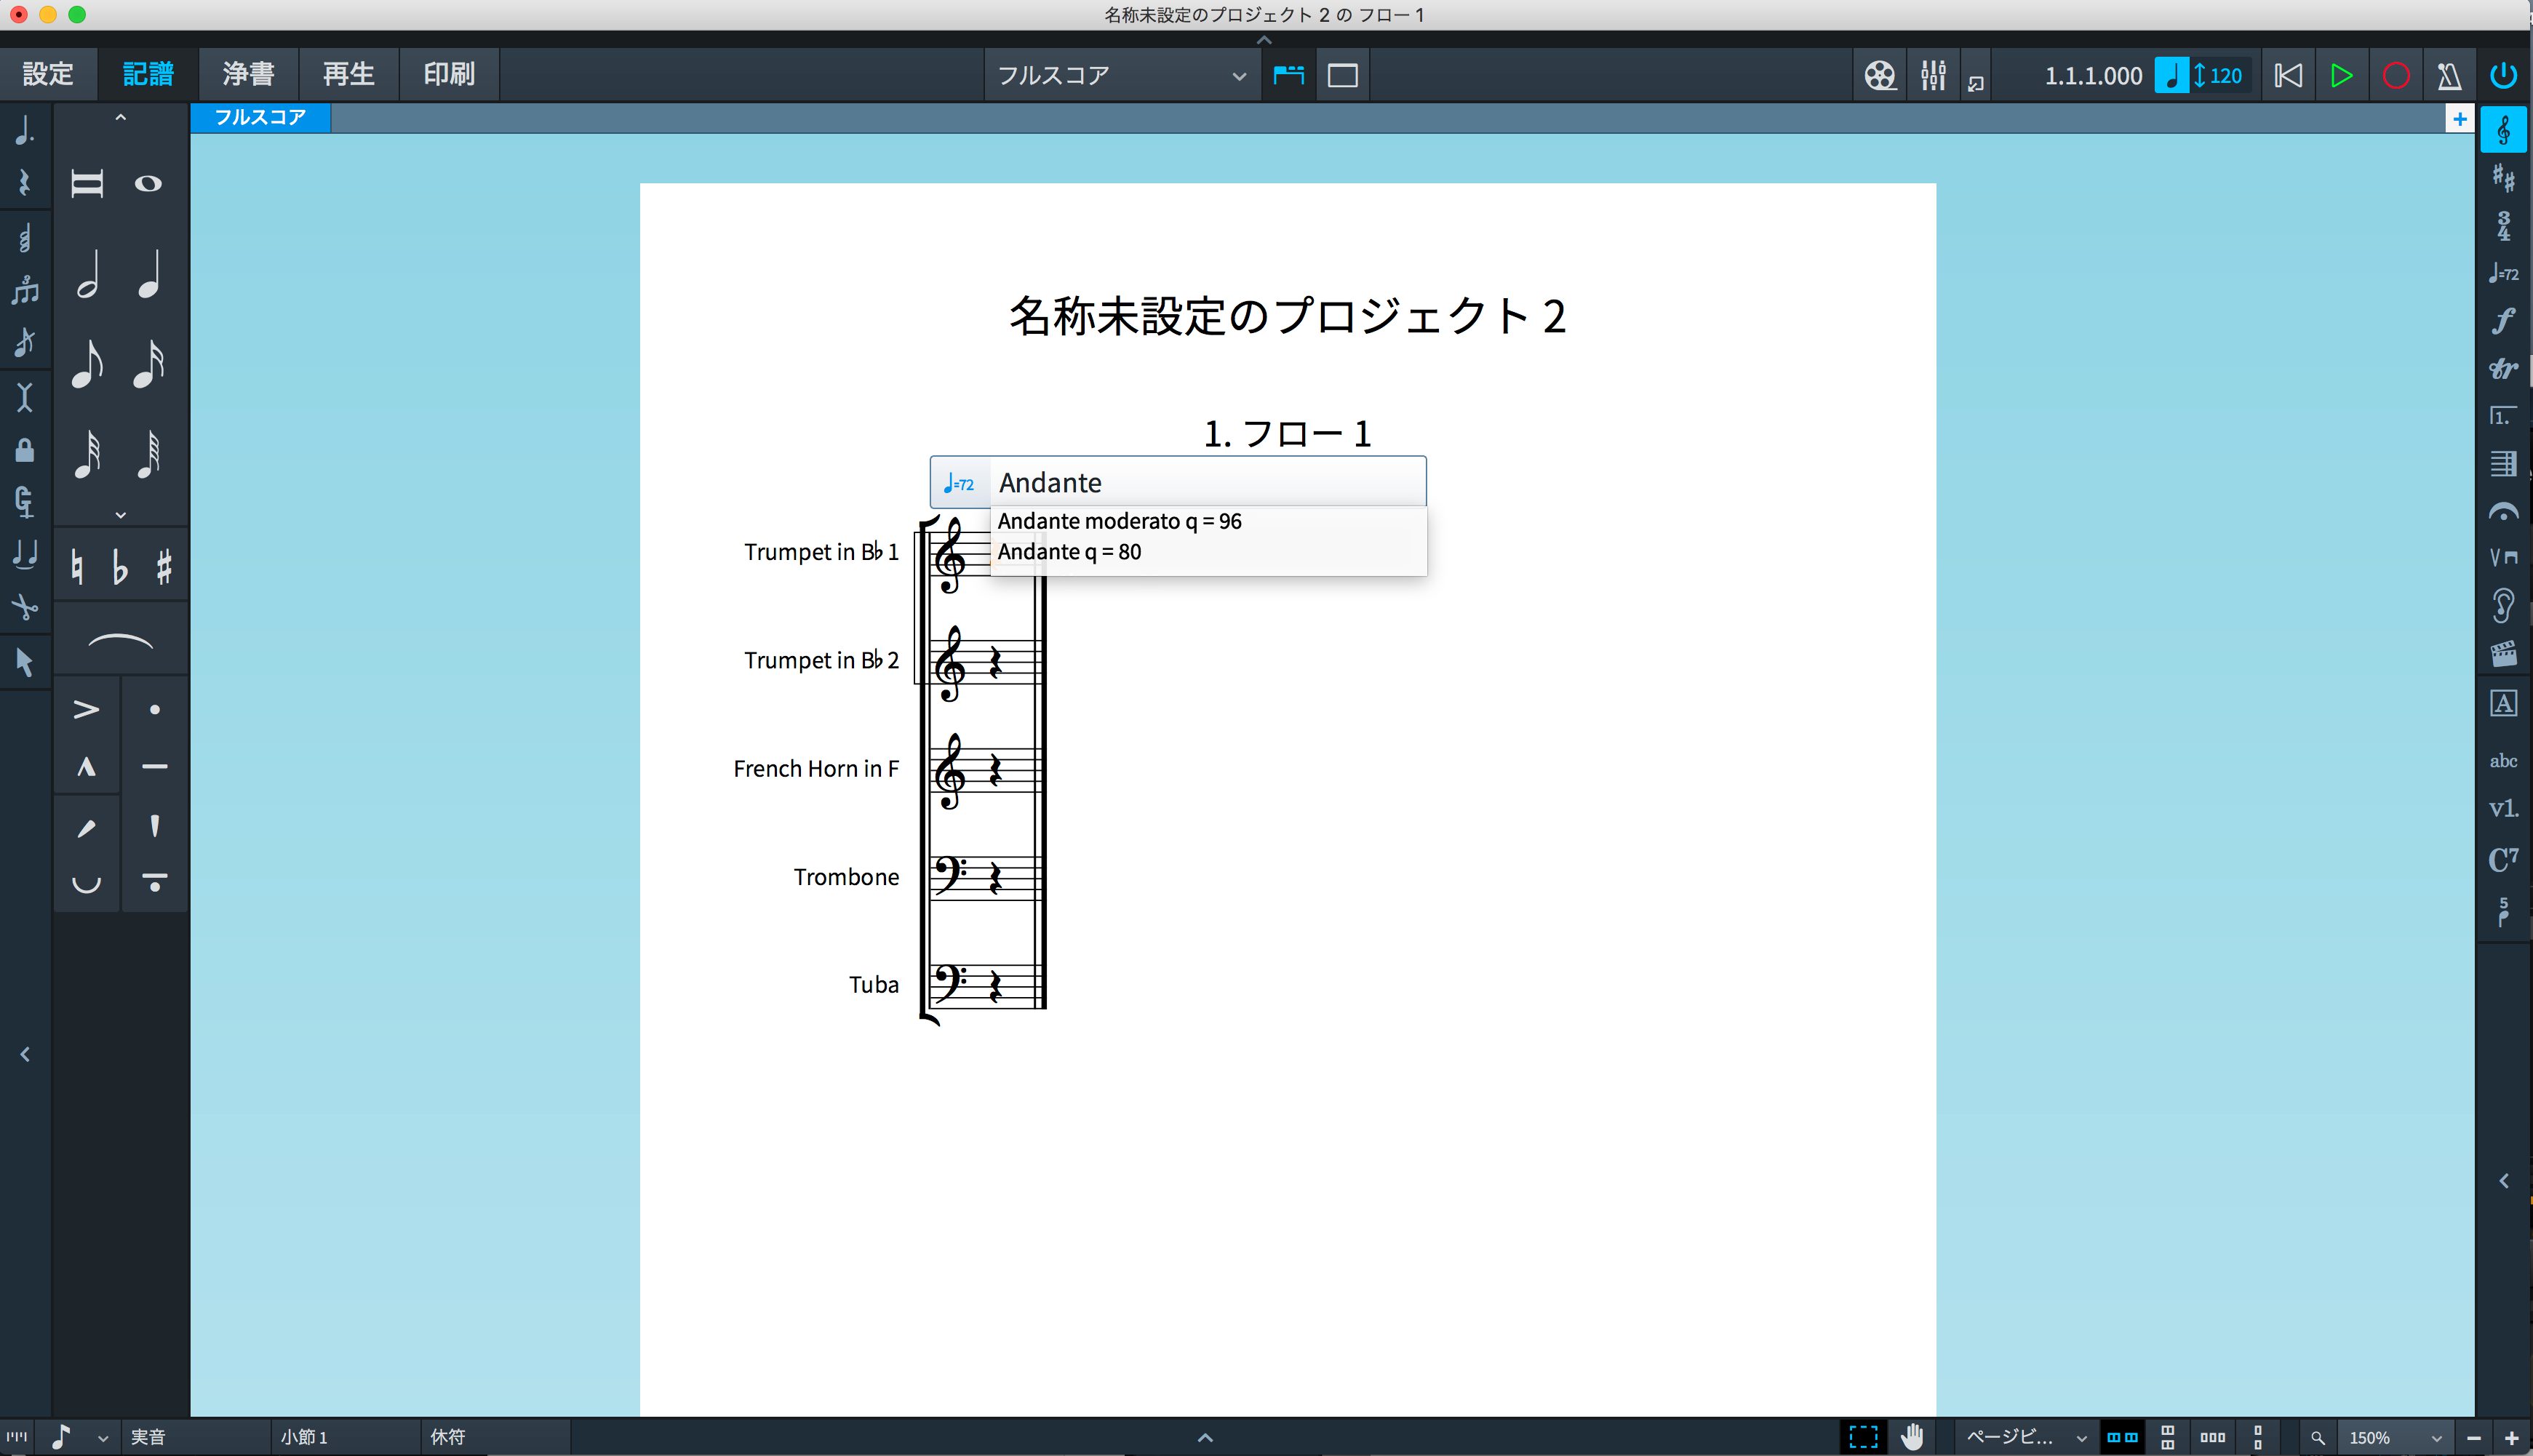Image resolution: width=2533 pixels, height=1456 pixels.
Task: Open Lyrics v1 panel icon
Action: (2503, 808)
